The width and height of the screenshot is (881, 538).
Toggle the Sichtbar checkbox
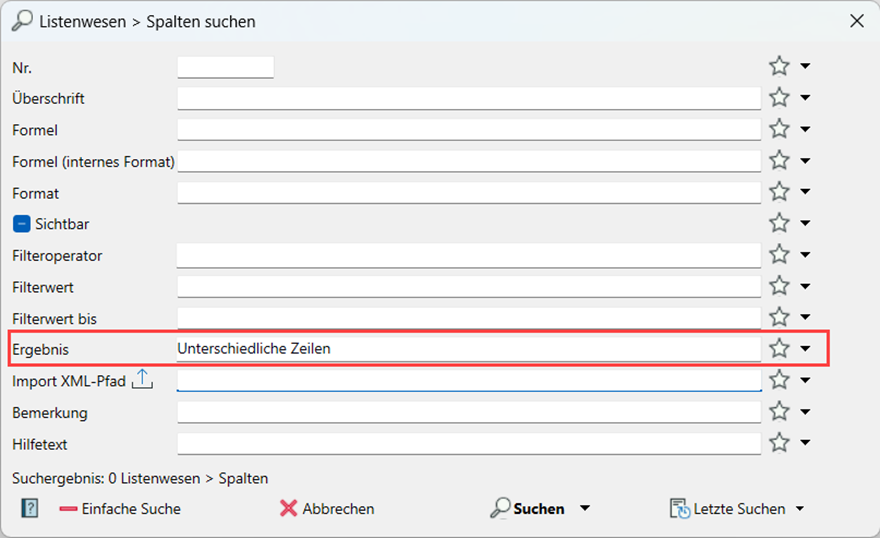[22, 224]
